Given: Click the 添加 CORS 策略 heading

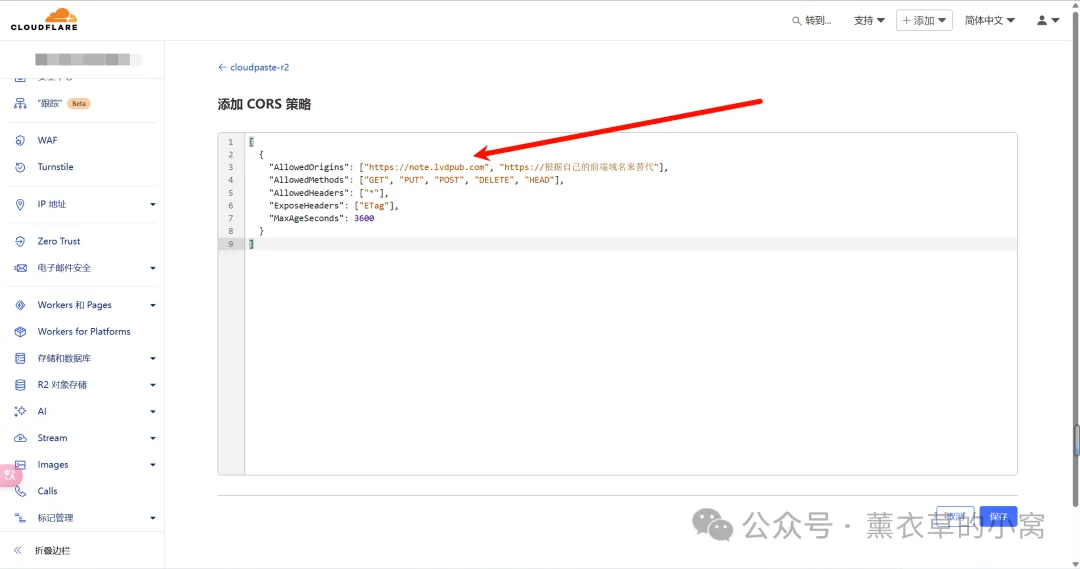Looking at the screenshot, I should 264,104.
